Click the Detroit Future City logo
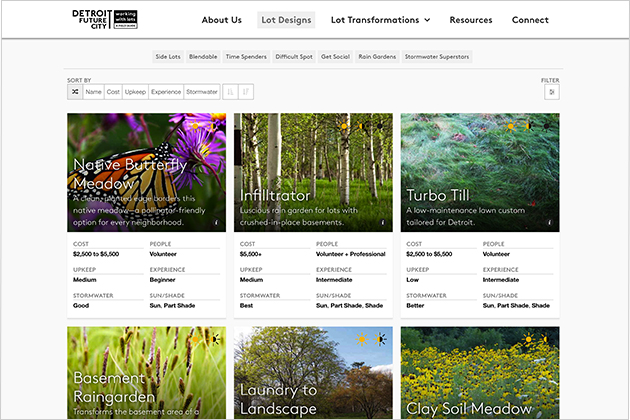 (105, 19)
